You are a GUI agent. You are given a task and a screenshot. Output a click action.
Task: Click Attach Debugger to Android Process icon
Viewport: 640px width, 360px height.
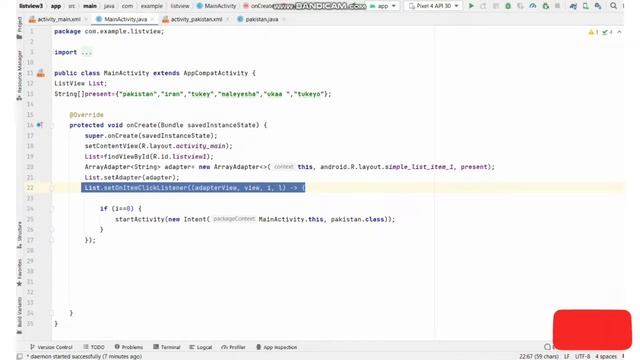tap(545, 6)
